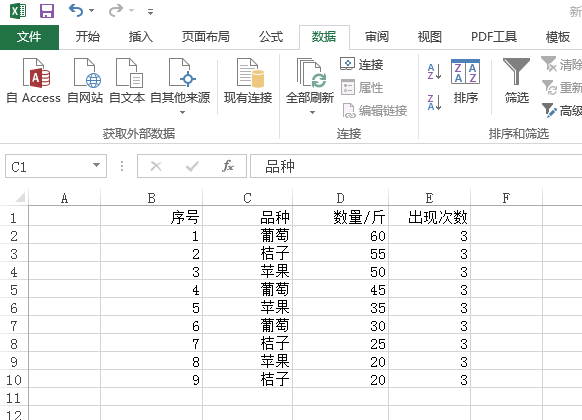The width and height of the screenshot is (582, 420).
Task: Switch to the 公式 tab
Action: (271, 37)
